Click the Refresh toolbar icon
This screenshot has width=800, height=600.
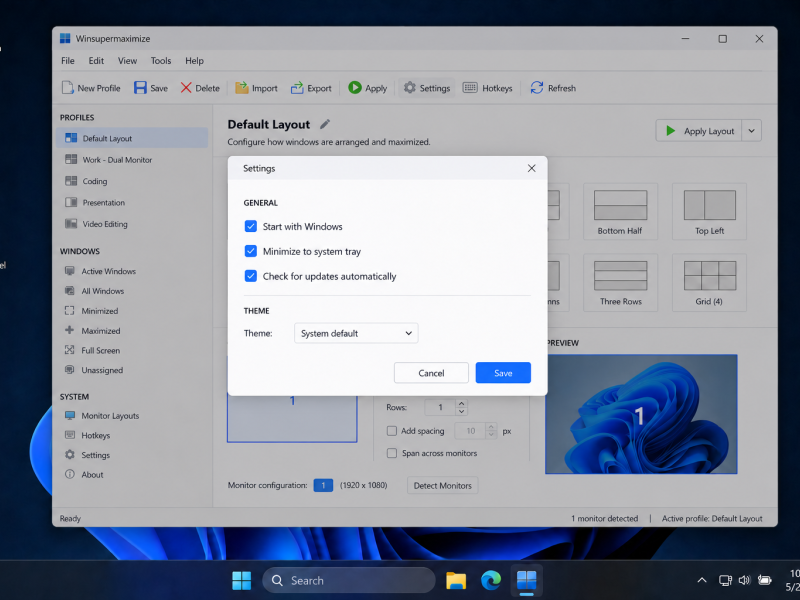point(536,88)
